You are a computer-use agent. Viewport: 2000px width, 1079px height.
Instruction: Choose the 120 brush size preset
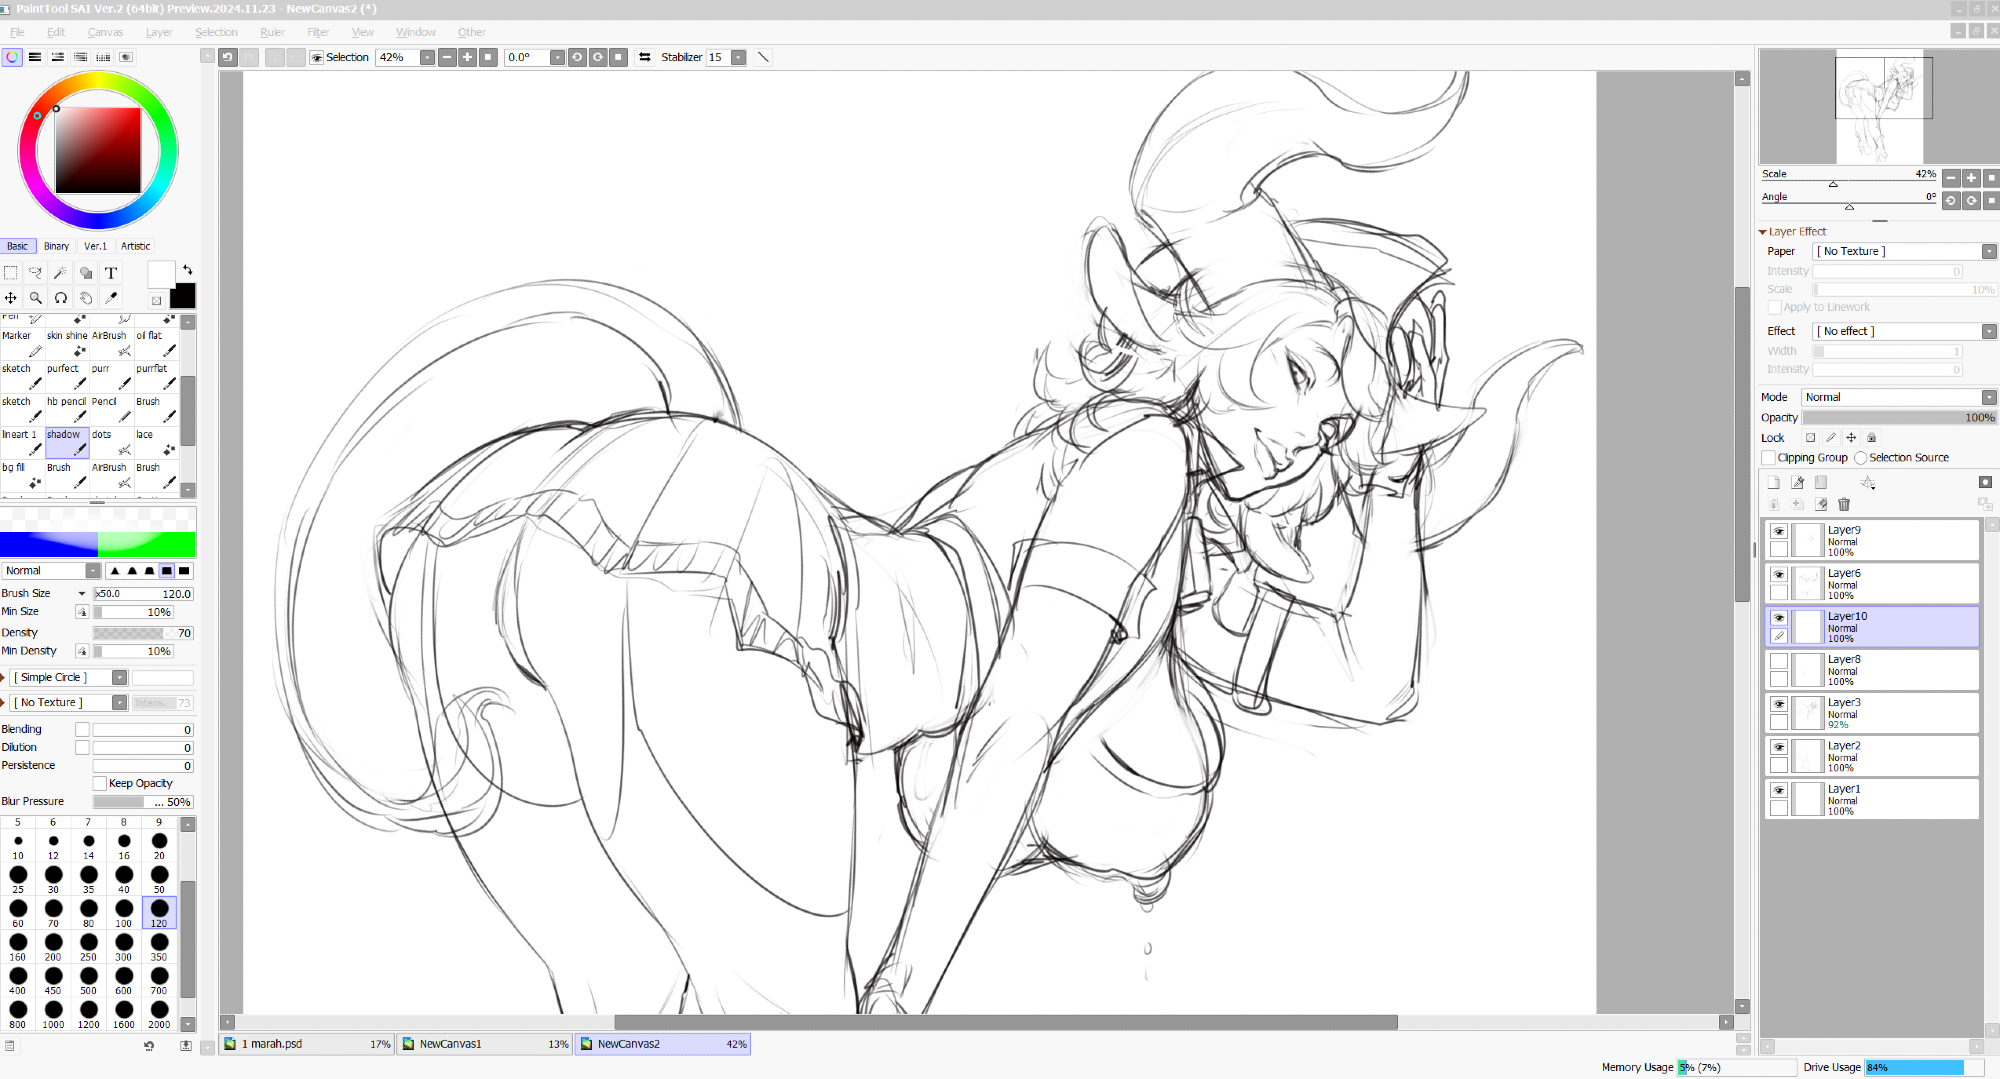point(159,912)
